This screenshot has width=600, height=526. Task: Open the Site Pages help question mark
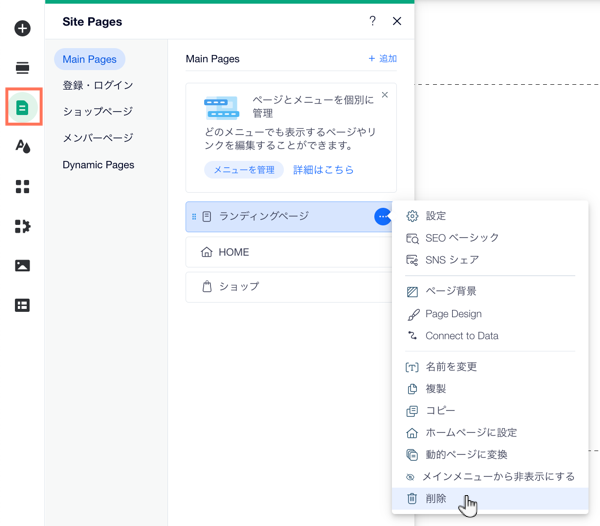372,21
